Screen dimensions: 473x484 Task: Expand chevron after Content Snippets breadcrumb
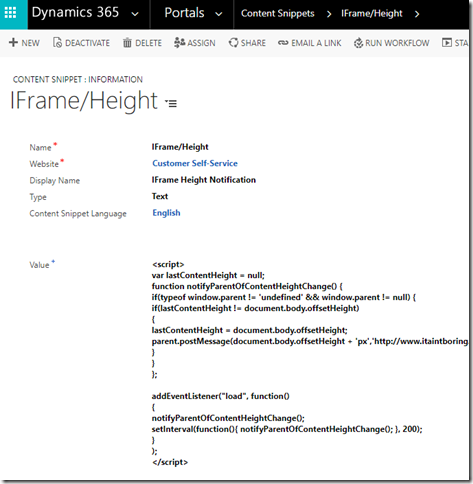click(329, 14)
